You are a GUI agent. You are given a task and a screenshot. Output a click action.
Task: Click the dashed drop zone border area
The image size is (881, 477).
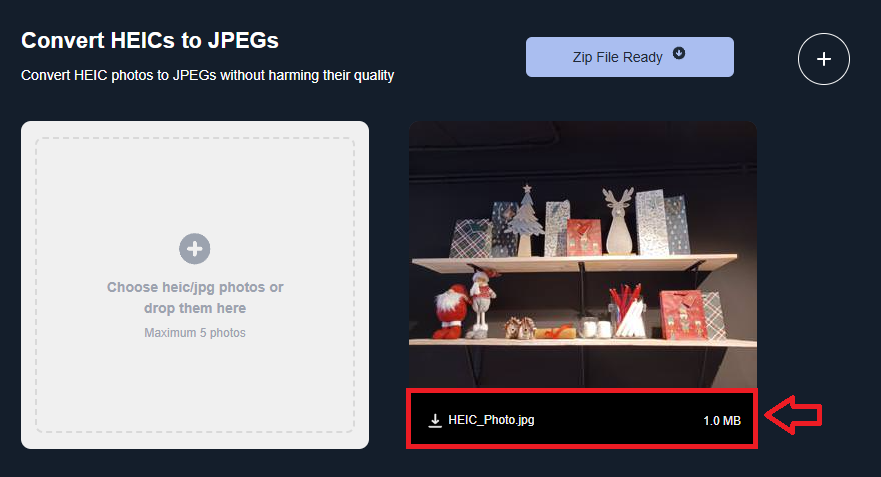pyautogui.click(x=195, y=285)
